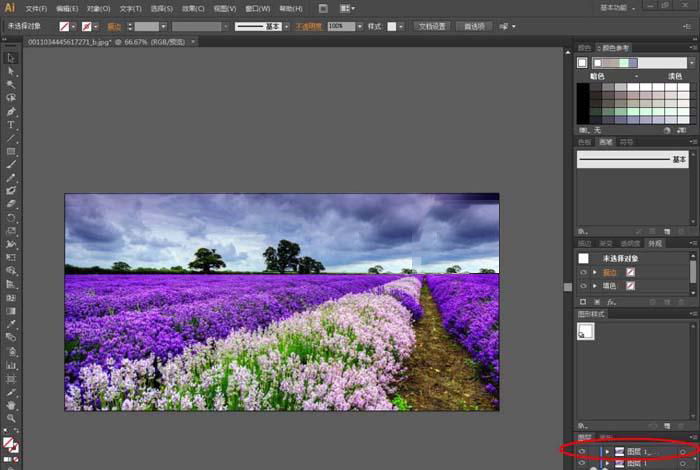700x470 pixels.
Task: Select the Line Segment tool
Action: coord(11,138)
